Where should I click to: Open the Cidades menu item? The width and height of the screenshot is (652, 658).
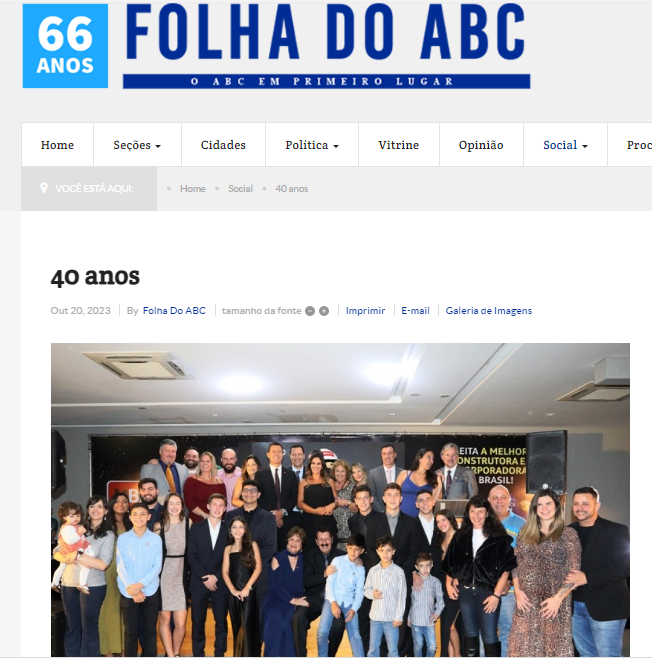223,145
